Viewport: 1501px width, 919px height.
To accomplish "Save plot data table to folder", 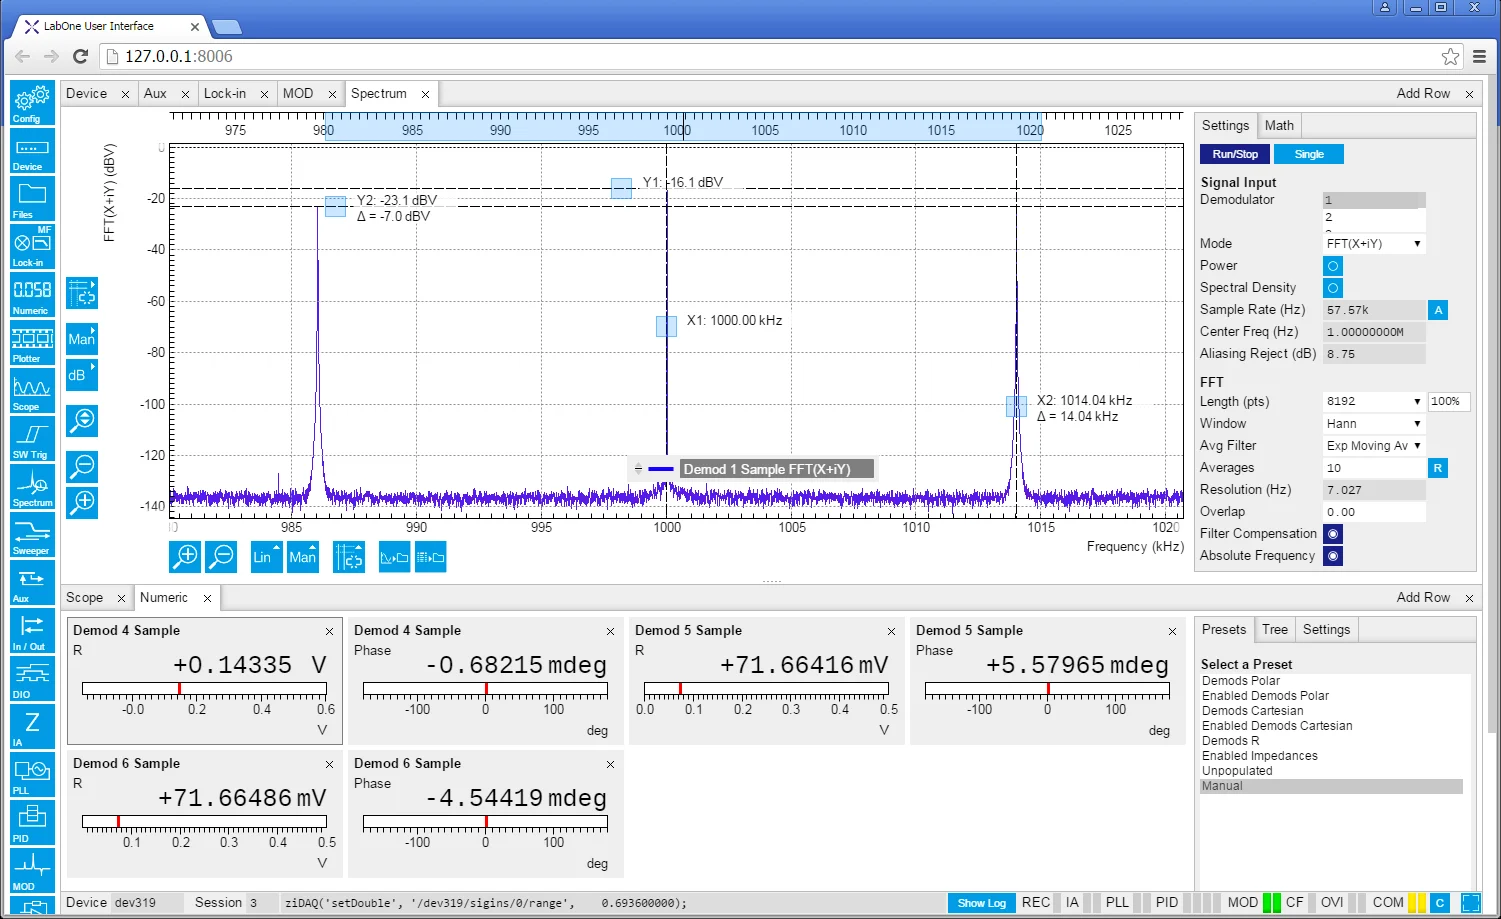I will (430, 557).
